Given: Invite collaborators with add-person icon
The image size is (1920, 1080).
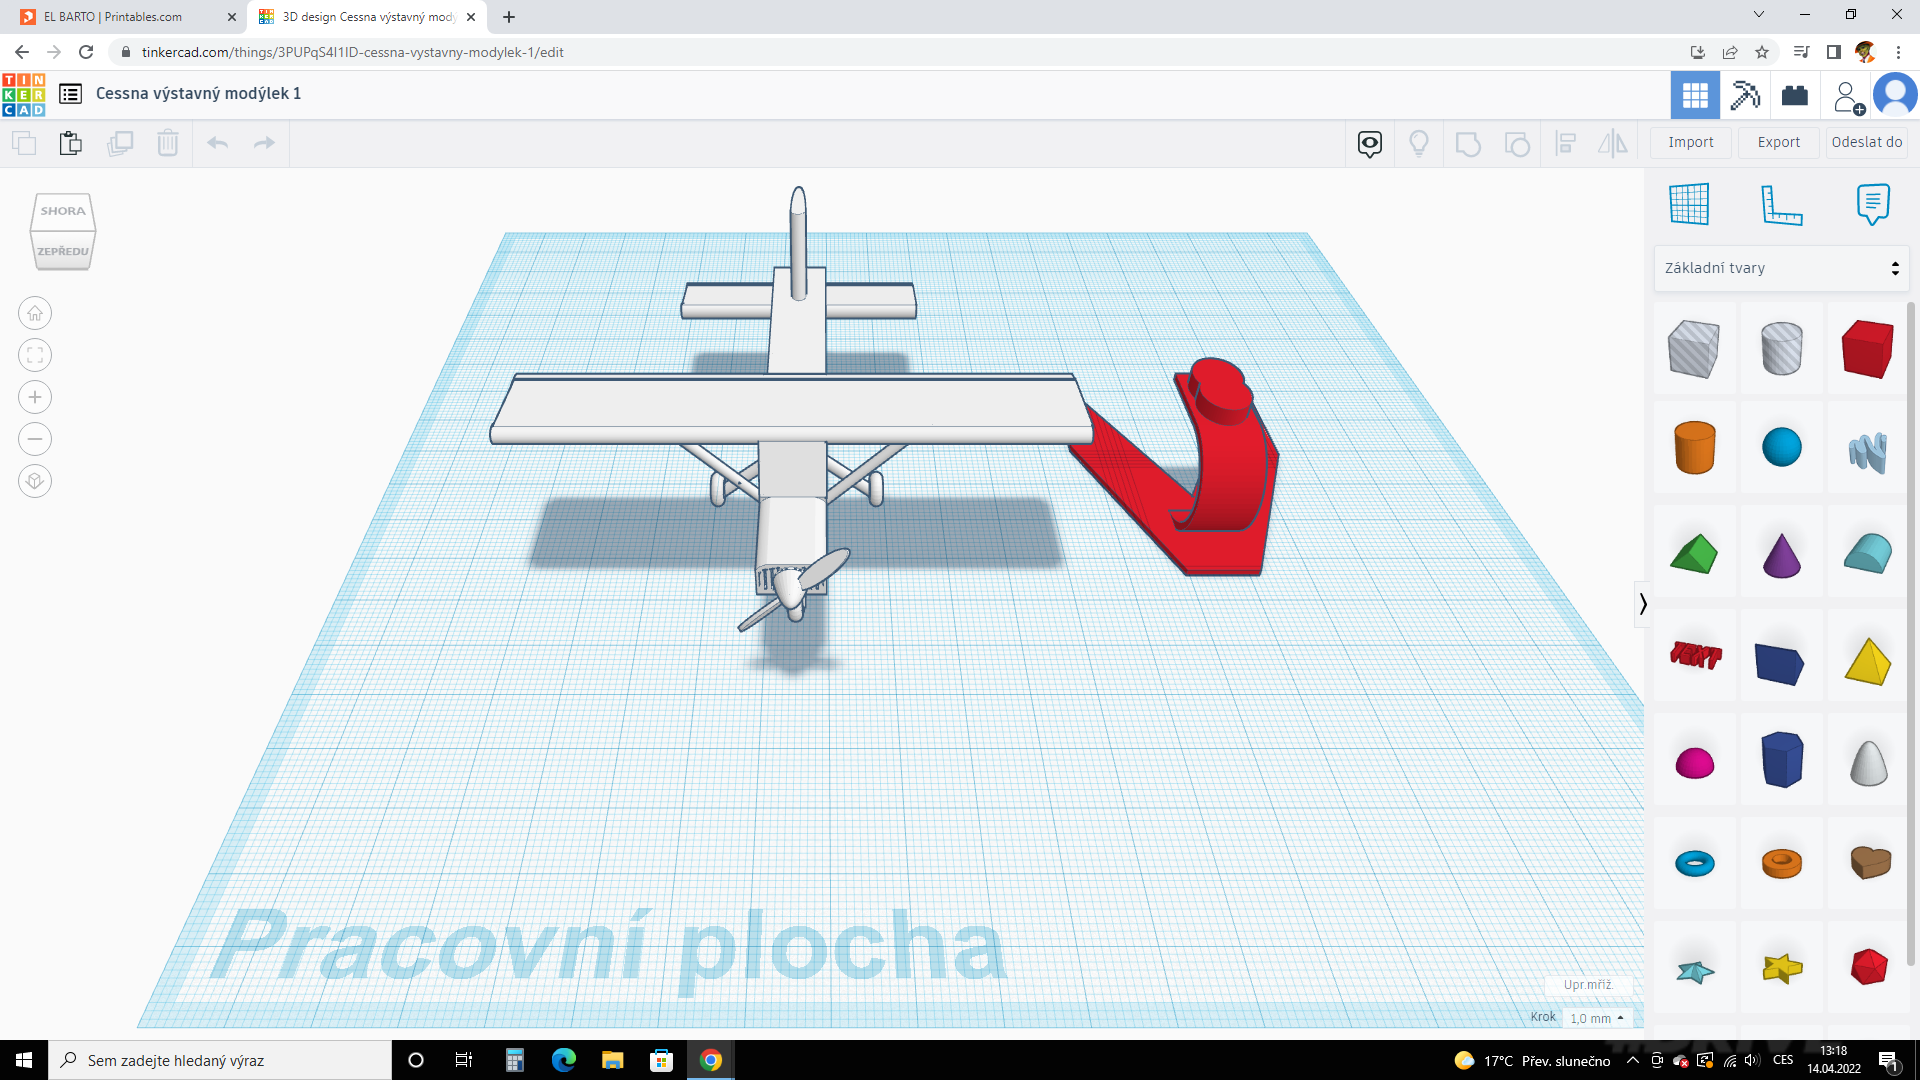Looking at the screenshot, I should click(1847, 96).
